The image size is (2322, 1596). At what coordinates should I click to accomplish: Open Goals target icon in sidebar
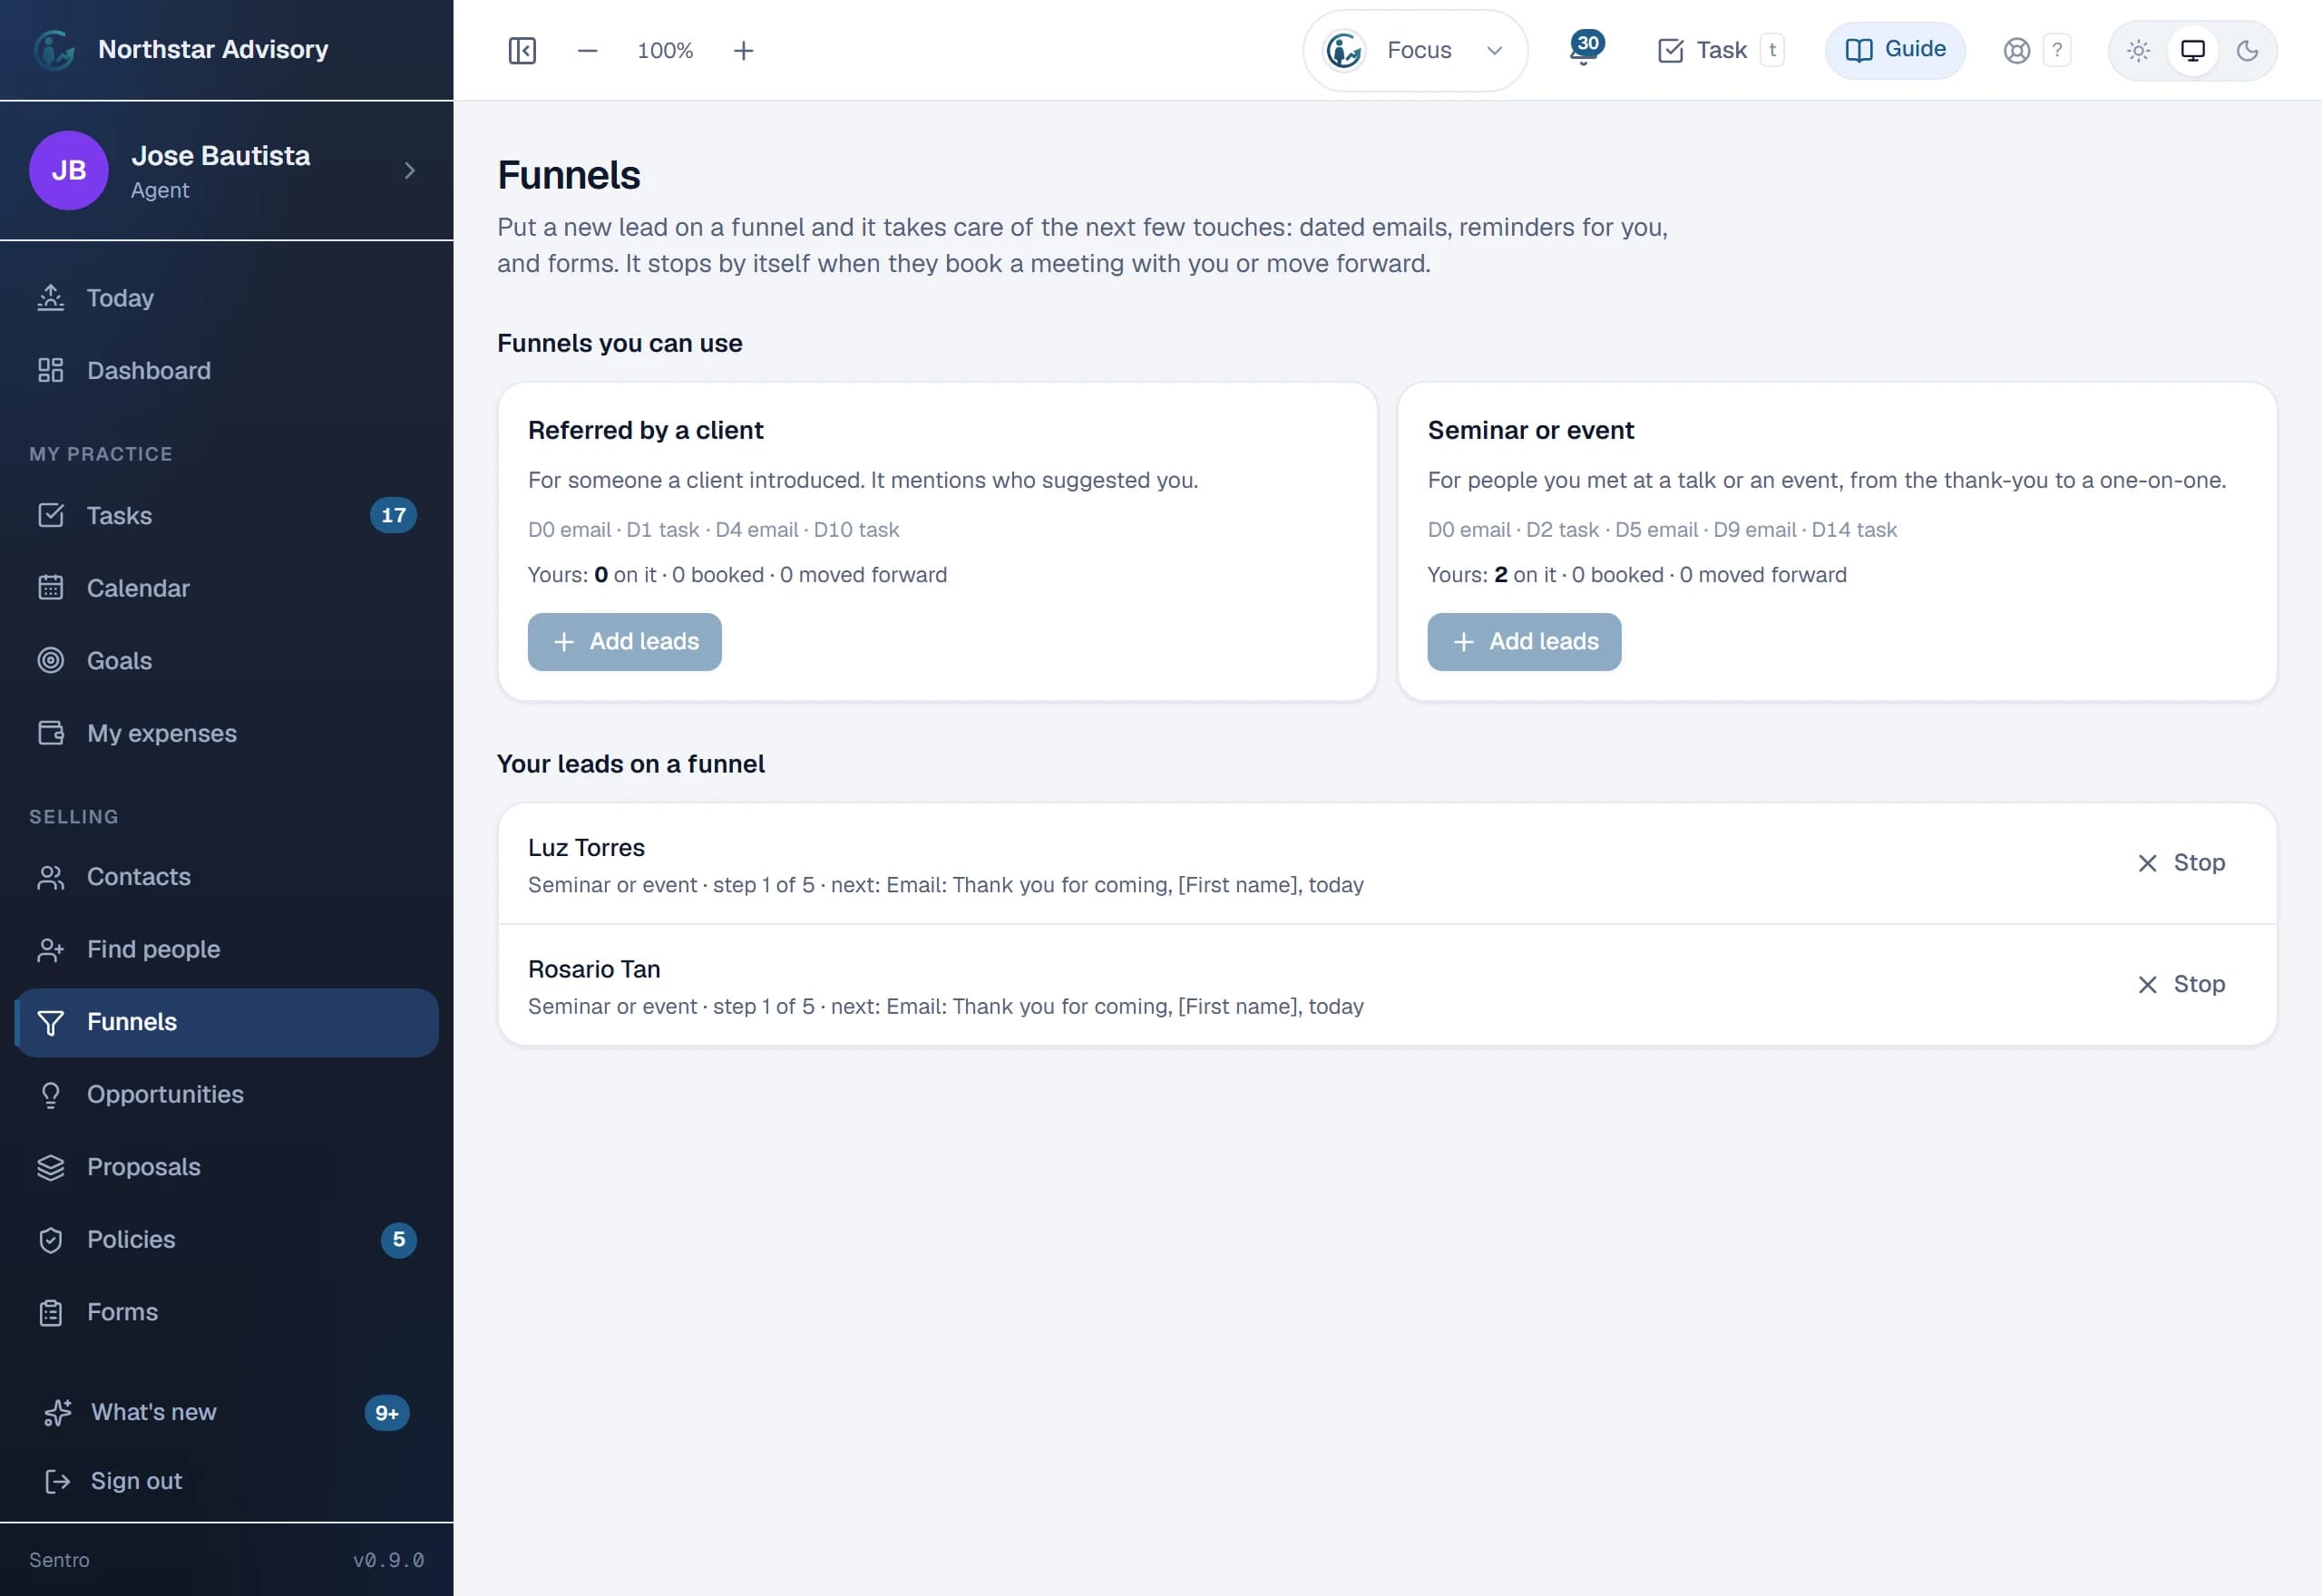(51, 661)
